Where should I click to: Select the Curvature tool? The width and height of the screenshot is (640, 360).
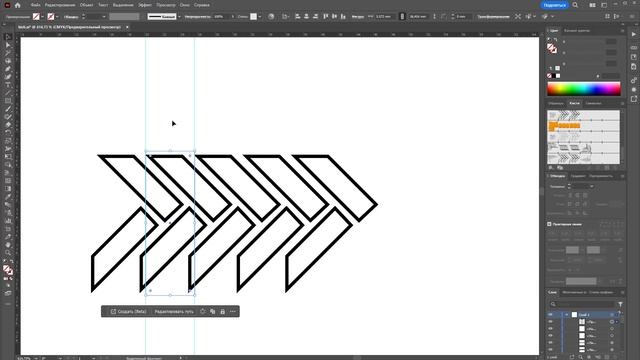[x=8, y=77]
